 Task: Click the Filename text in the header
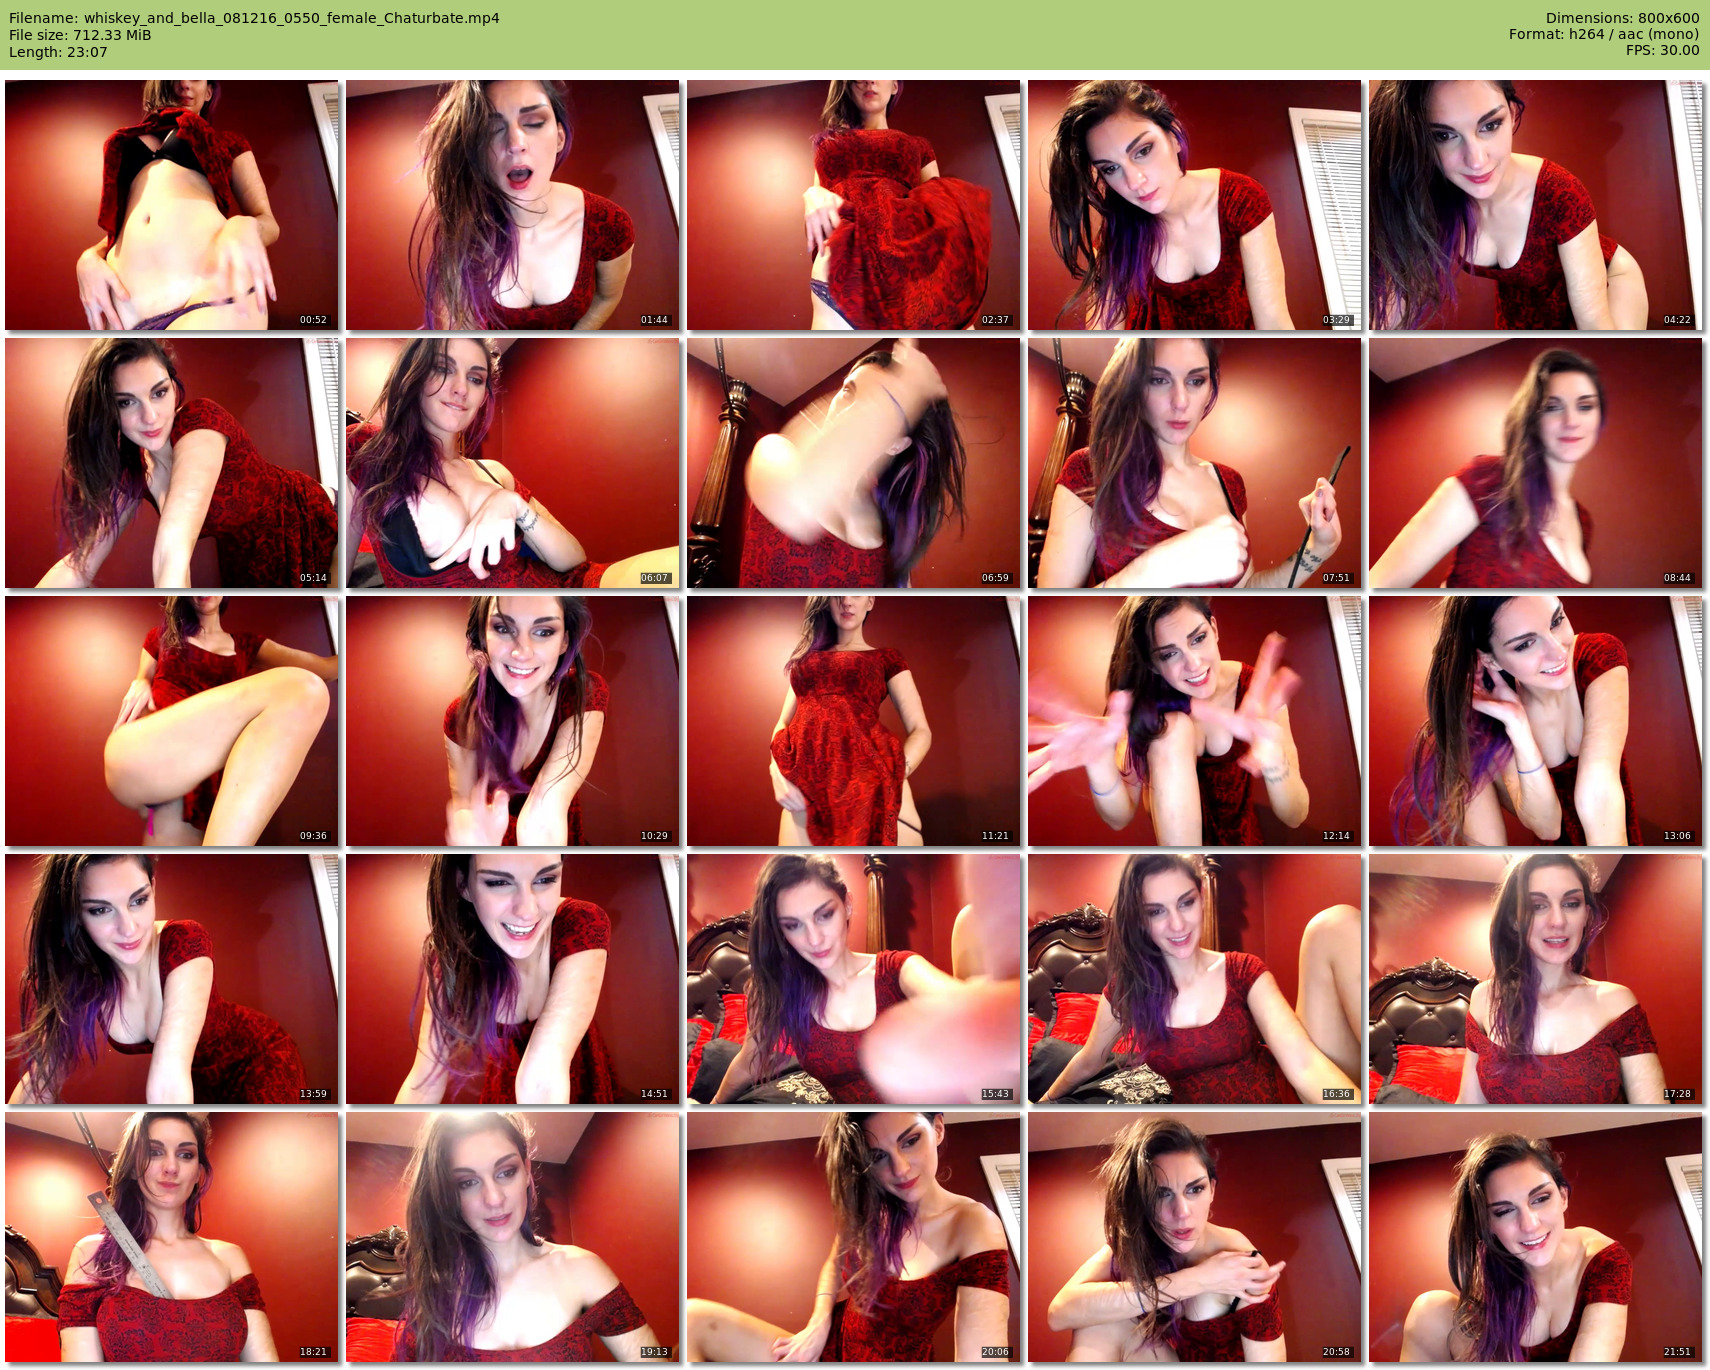point(254,18)
